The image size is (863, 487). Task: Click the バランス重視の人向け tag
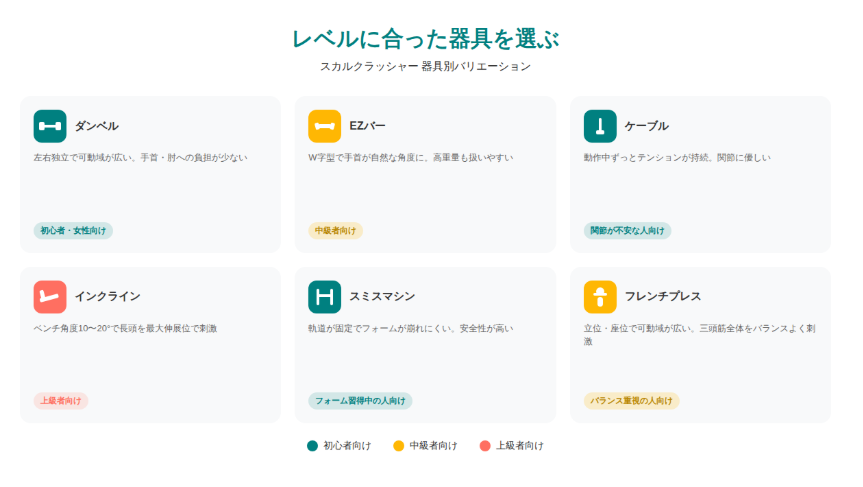631,401
